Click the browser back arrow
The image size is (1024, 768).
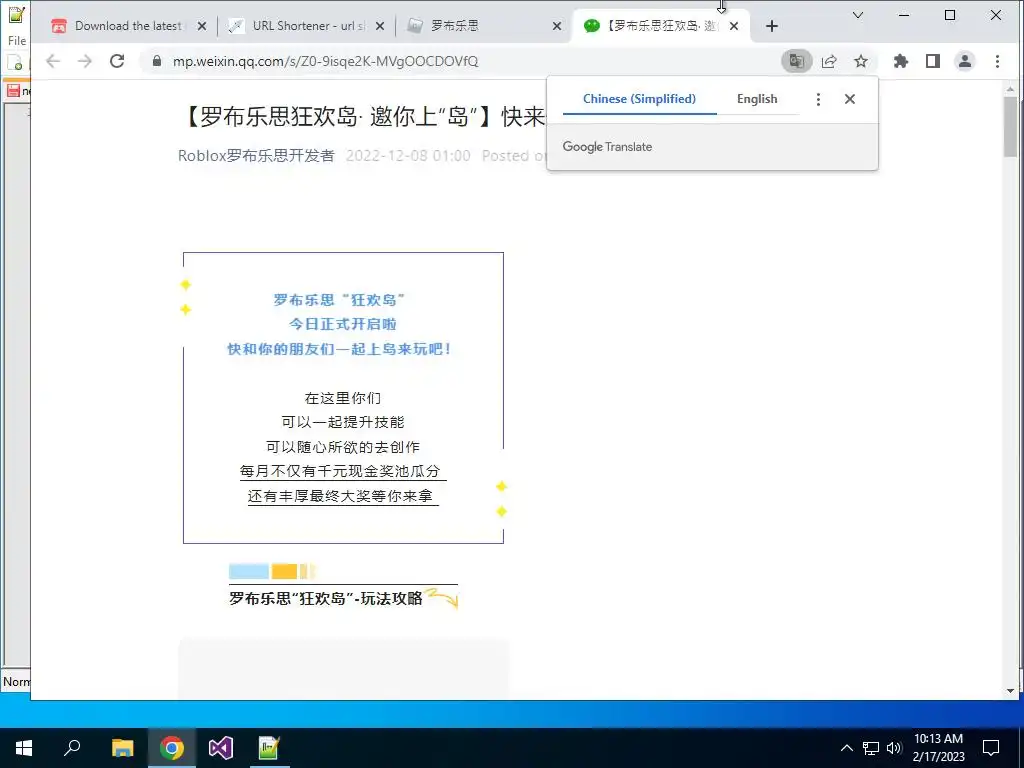coord(53,61)
